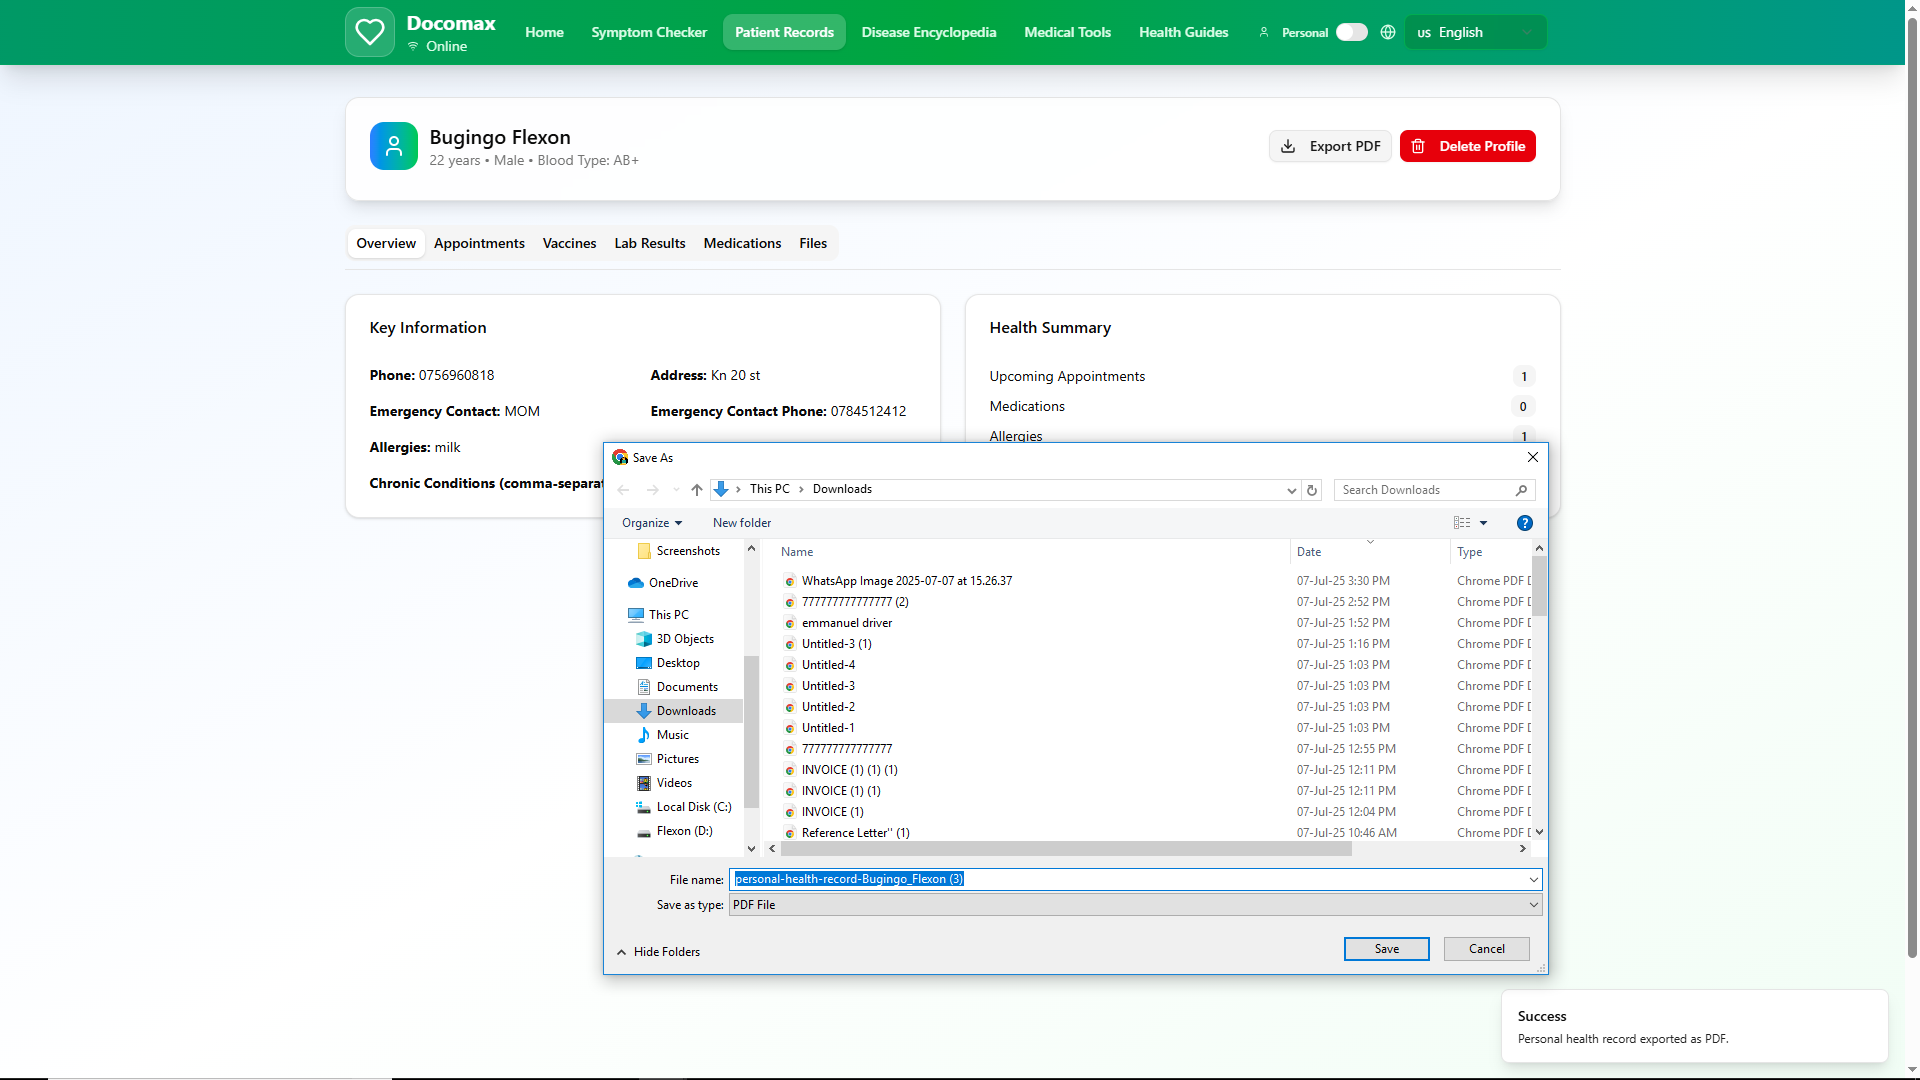Click the patient profile avatar icon
This screenshot has height=1080, width=1920.
coord(393,146)
